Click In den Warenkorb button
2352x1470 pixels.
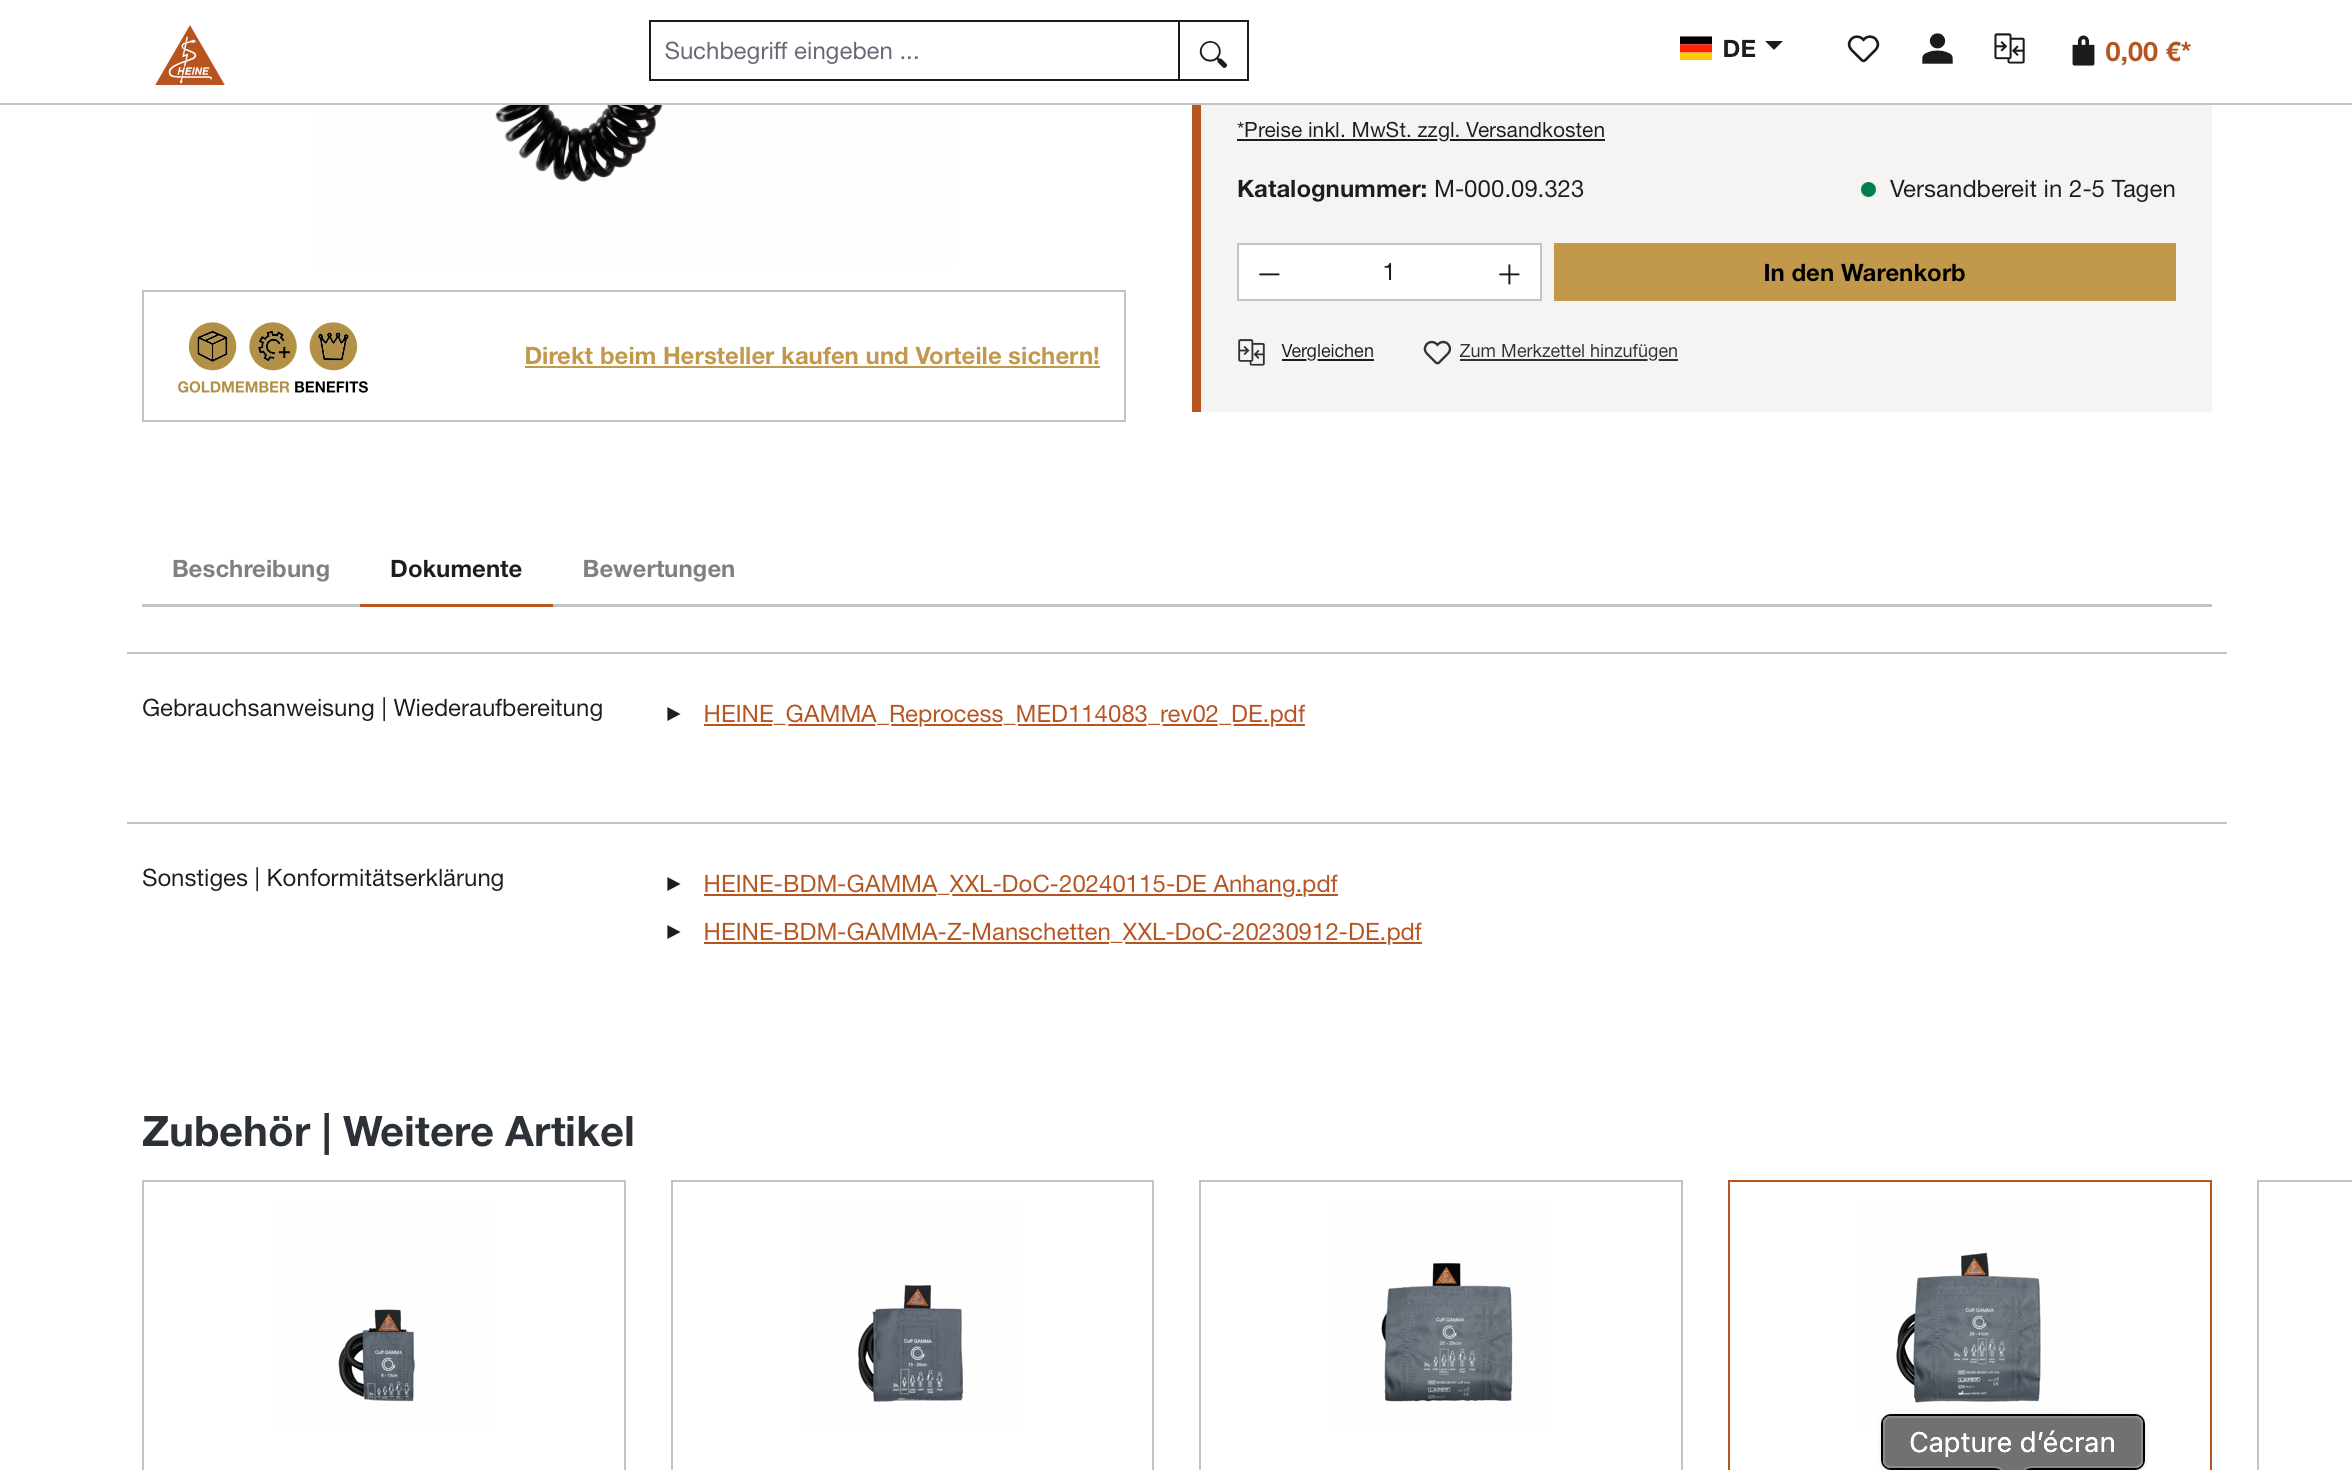point(1864,272)
